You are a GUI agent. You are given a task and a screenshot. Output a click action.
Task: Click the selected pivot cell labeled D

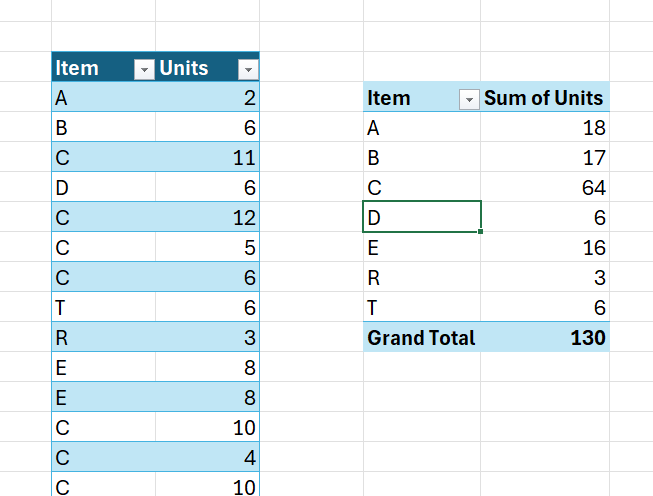(x=421, y=217)
